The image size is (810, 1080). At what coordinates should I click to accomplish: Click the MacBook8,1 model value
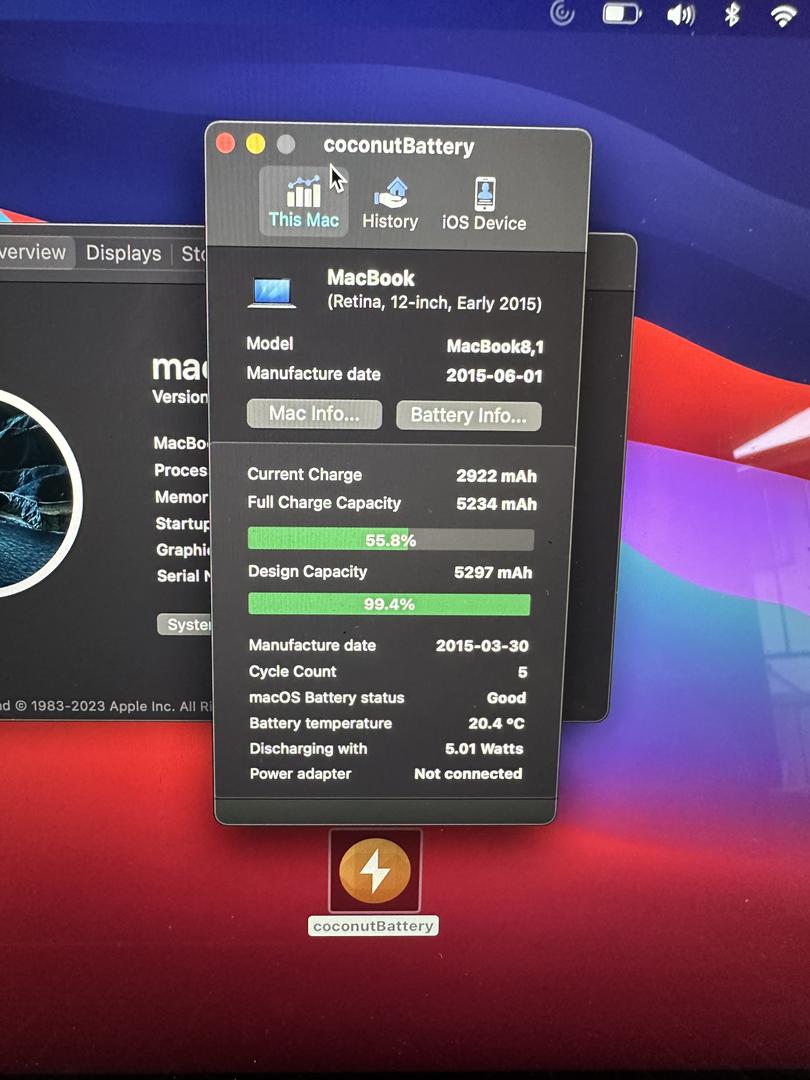[495, 346]
